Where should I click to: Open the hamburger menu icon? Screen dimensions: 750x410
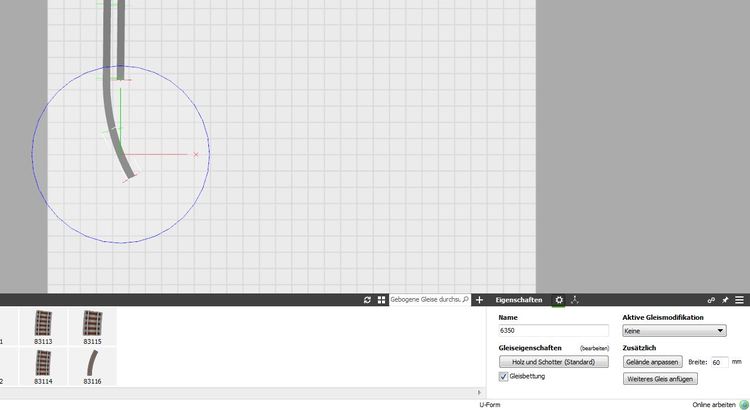click(739, 300)
